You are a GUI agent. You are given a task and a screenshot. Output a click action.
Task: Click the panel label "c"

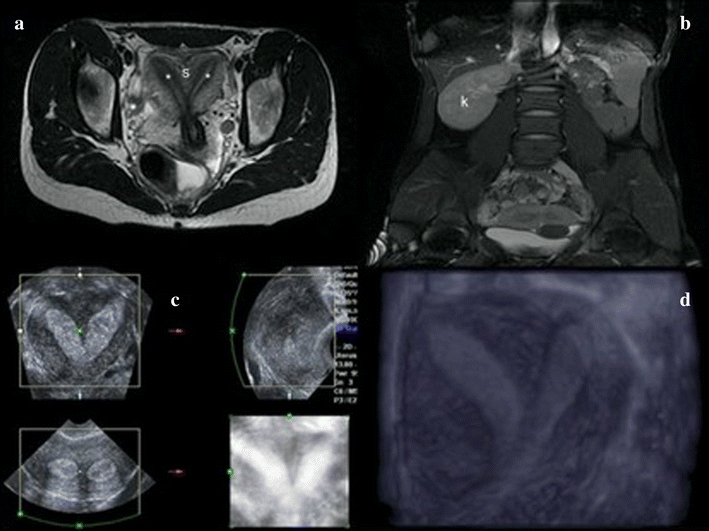tap(175, 300)
